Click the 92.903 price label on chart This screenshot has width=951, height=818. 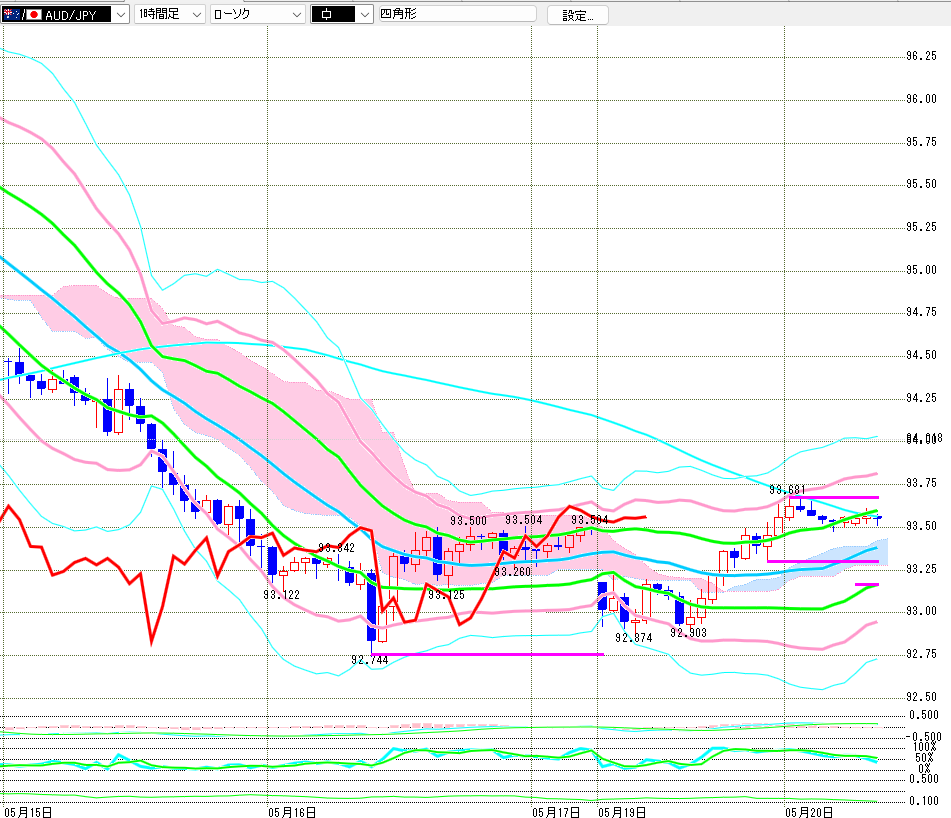click(688, 633)
